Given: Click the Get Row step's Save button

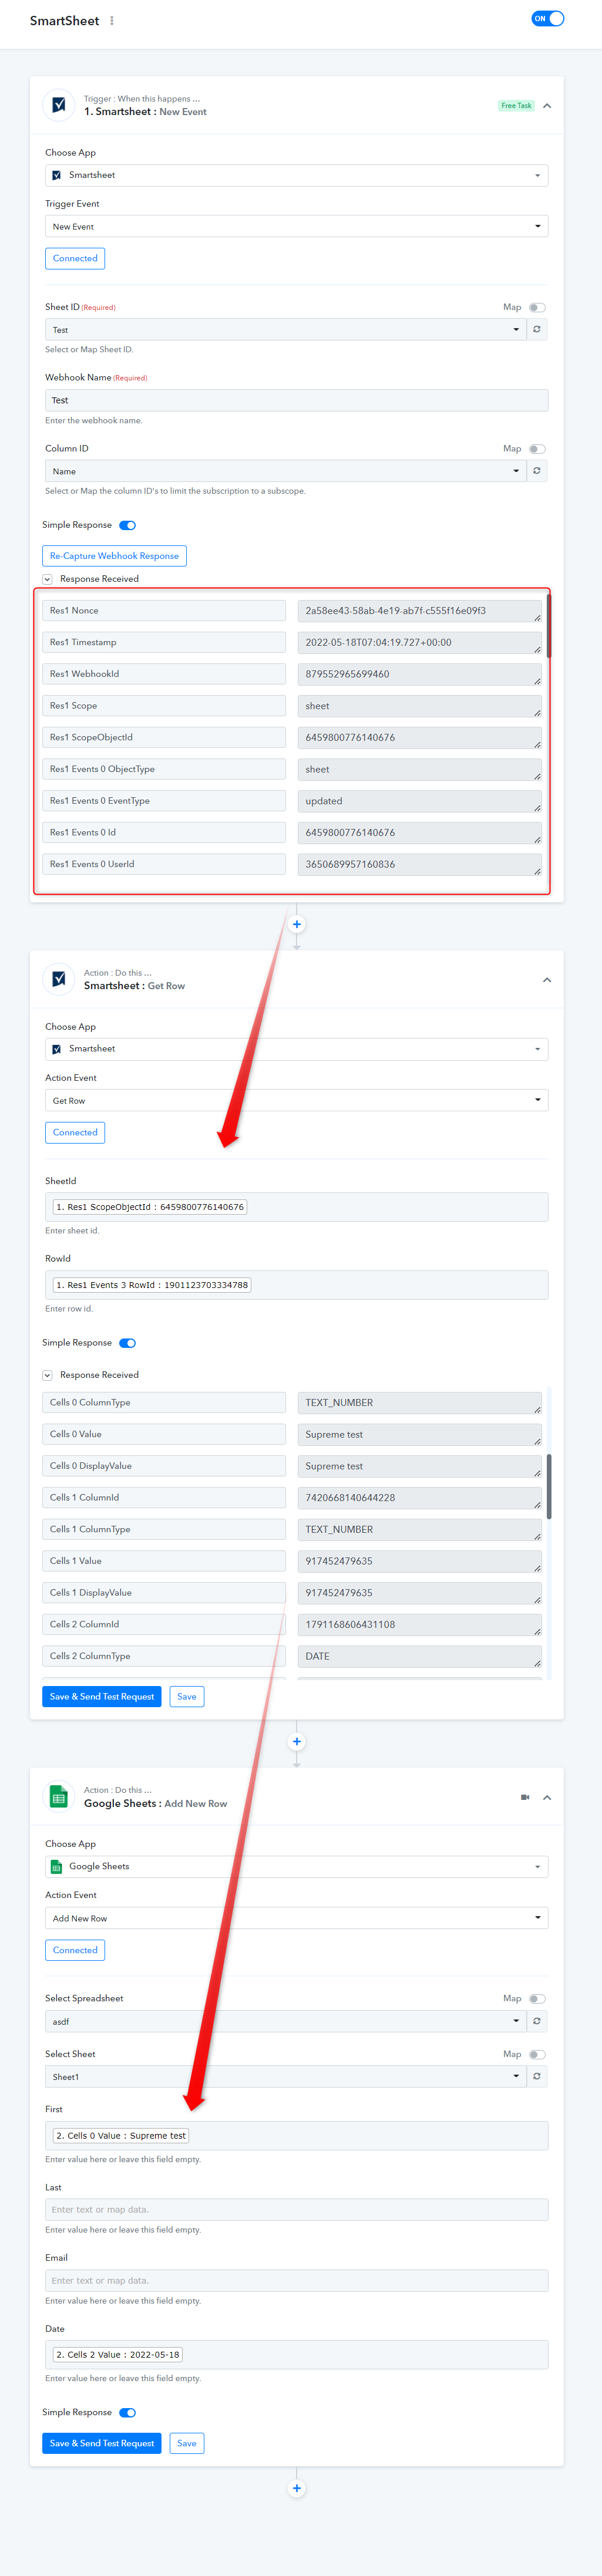Looking at the screenshot, I should click(187, 1697).
